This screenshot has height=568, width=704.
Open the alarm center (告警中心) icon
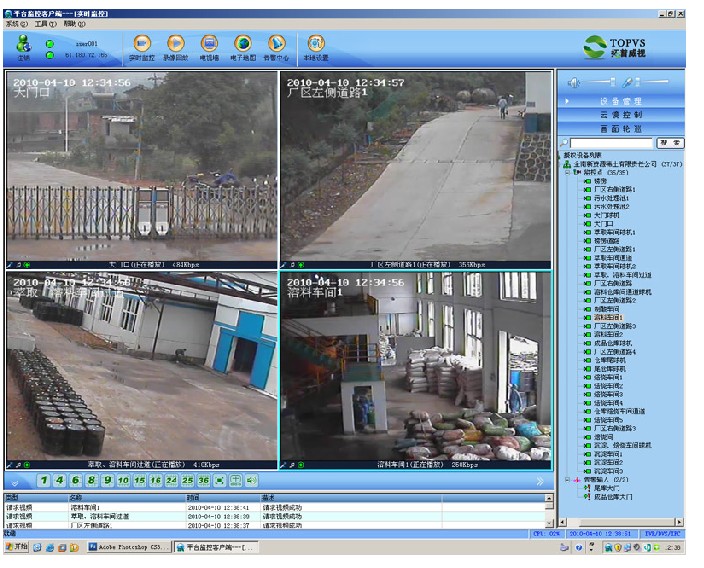coord(277,45)
